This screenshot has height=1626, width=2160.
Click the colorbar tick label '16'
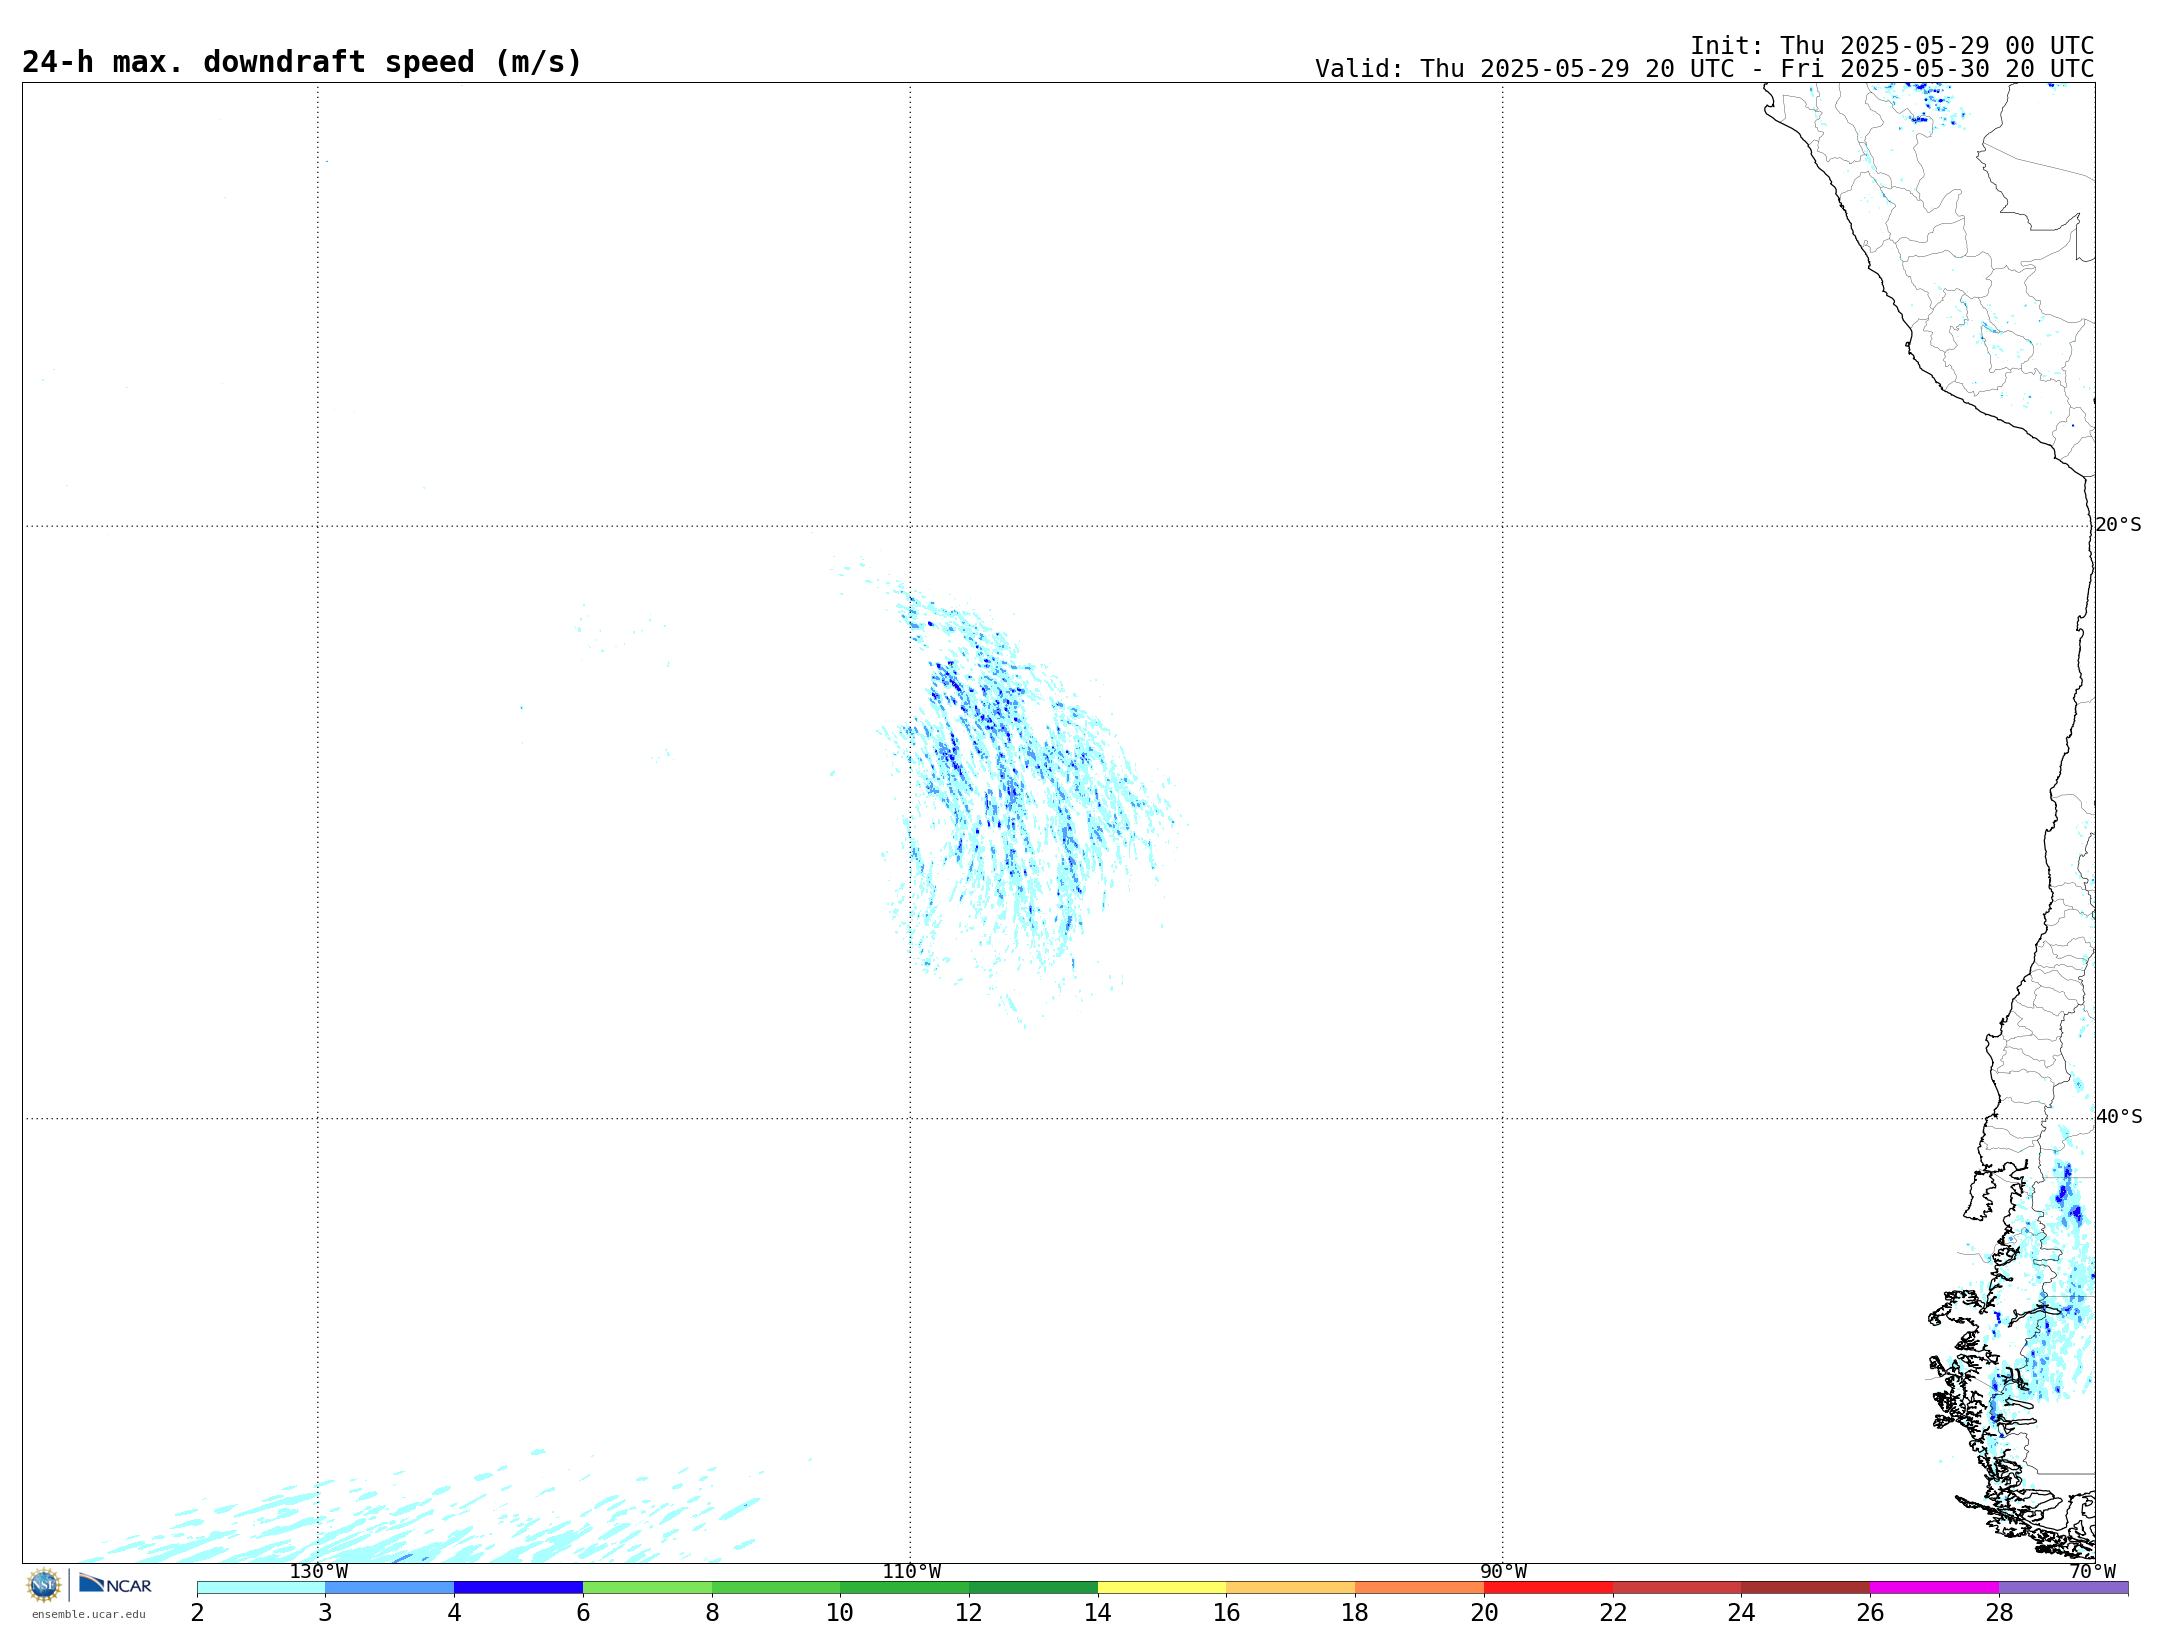tap(1227, 1613)
